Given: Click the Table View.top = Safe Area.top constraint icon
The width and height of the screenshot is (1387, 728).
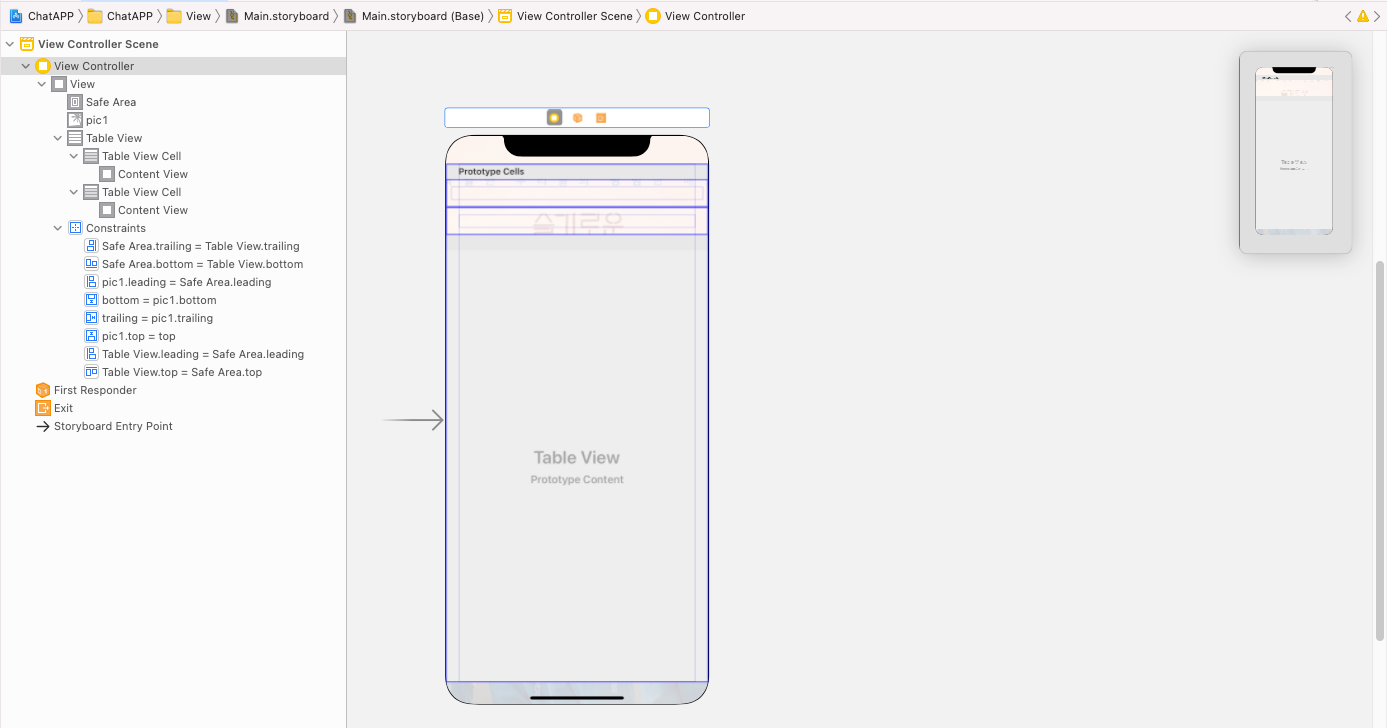Looking at the screenshot, I should (x=92, y=371).
